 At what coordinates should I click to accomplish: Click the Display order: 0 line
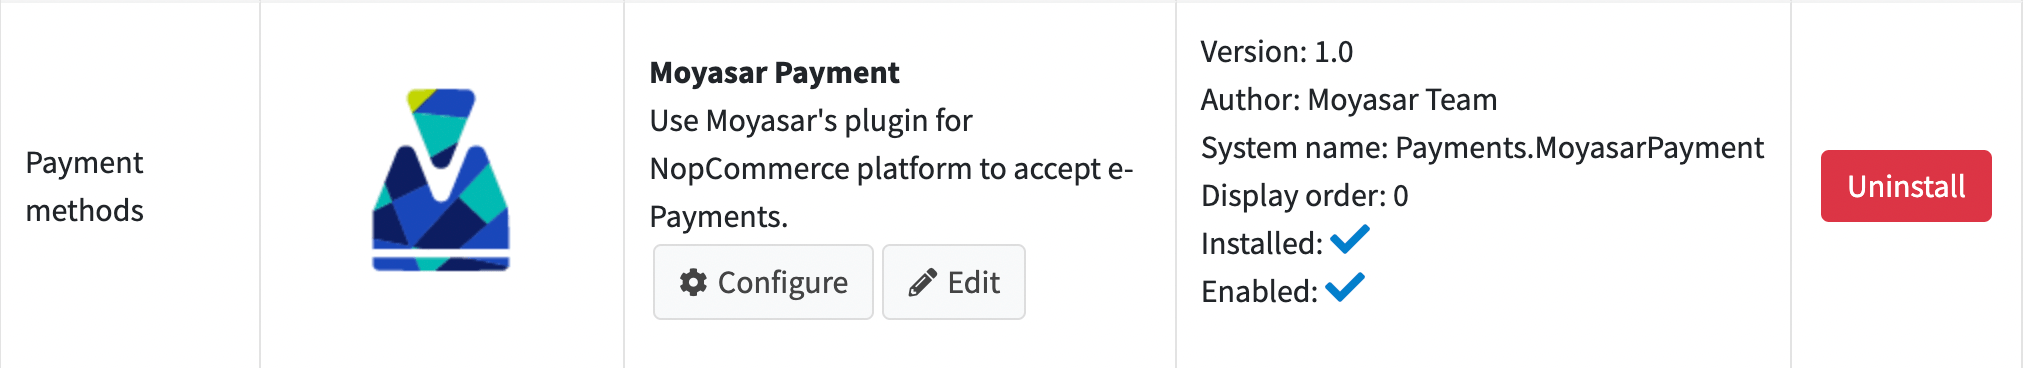tap(1305, 196)
